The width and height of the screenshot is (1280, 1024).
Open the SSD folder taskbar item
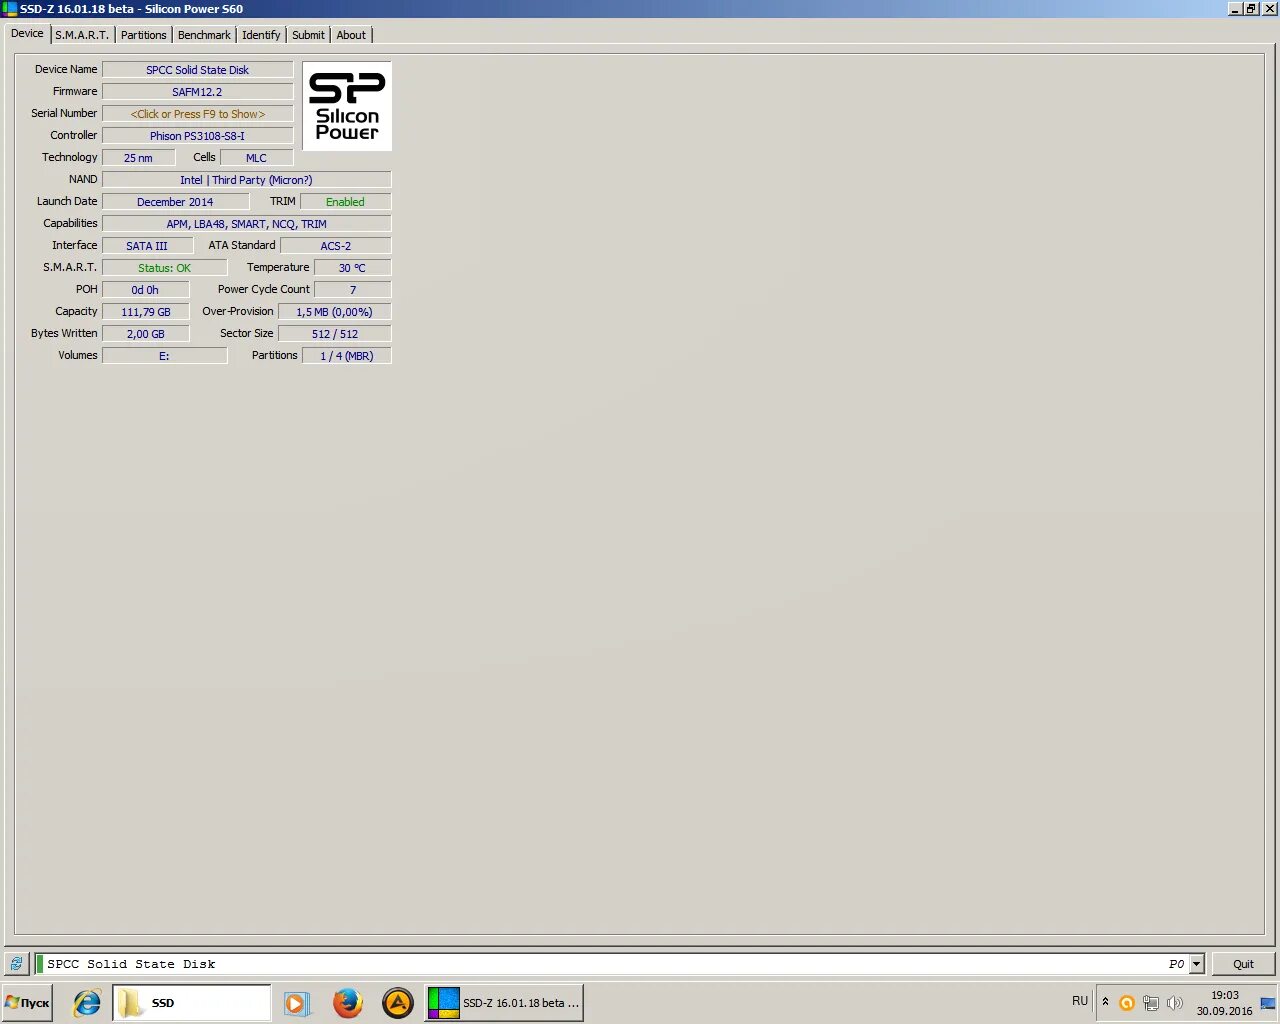coord(191,1003)
